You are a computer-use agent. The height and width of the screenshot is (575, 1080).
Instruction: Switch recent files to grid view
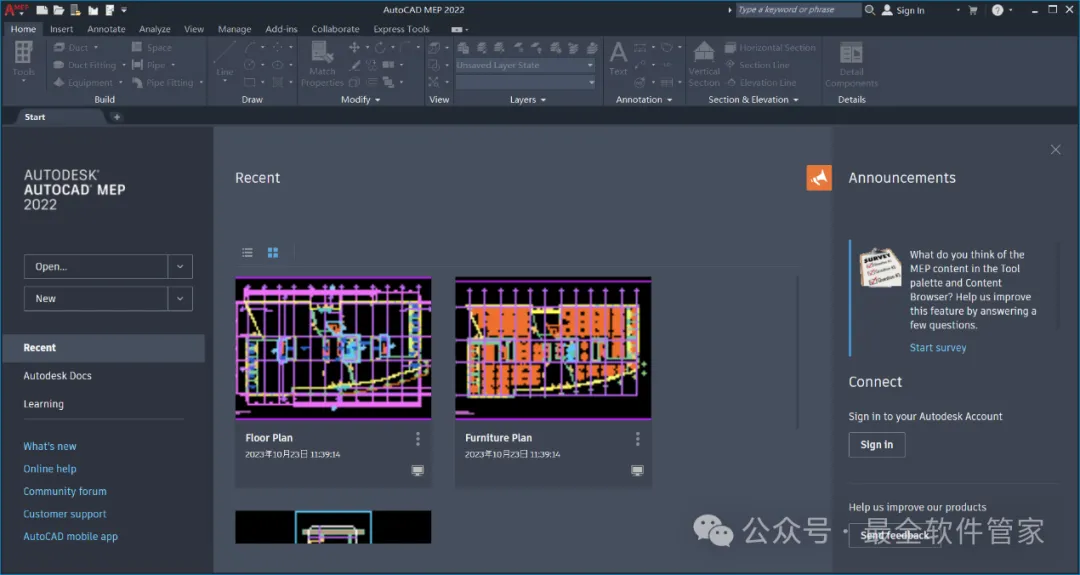pos(273,253)
